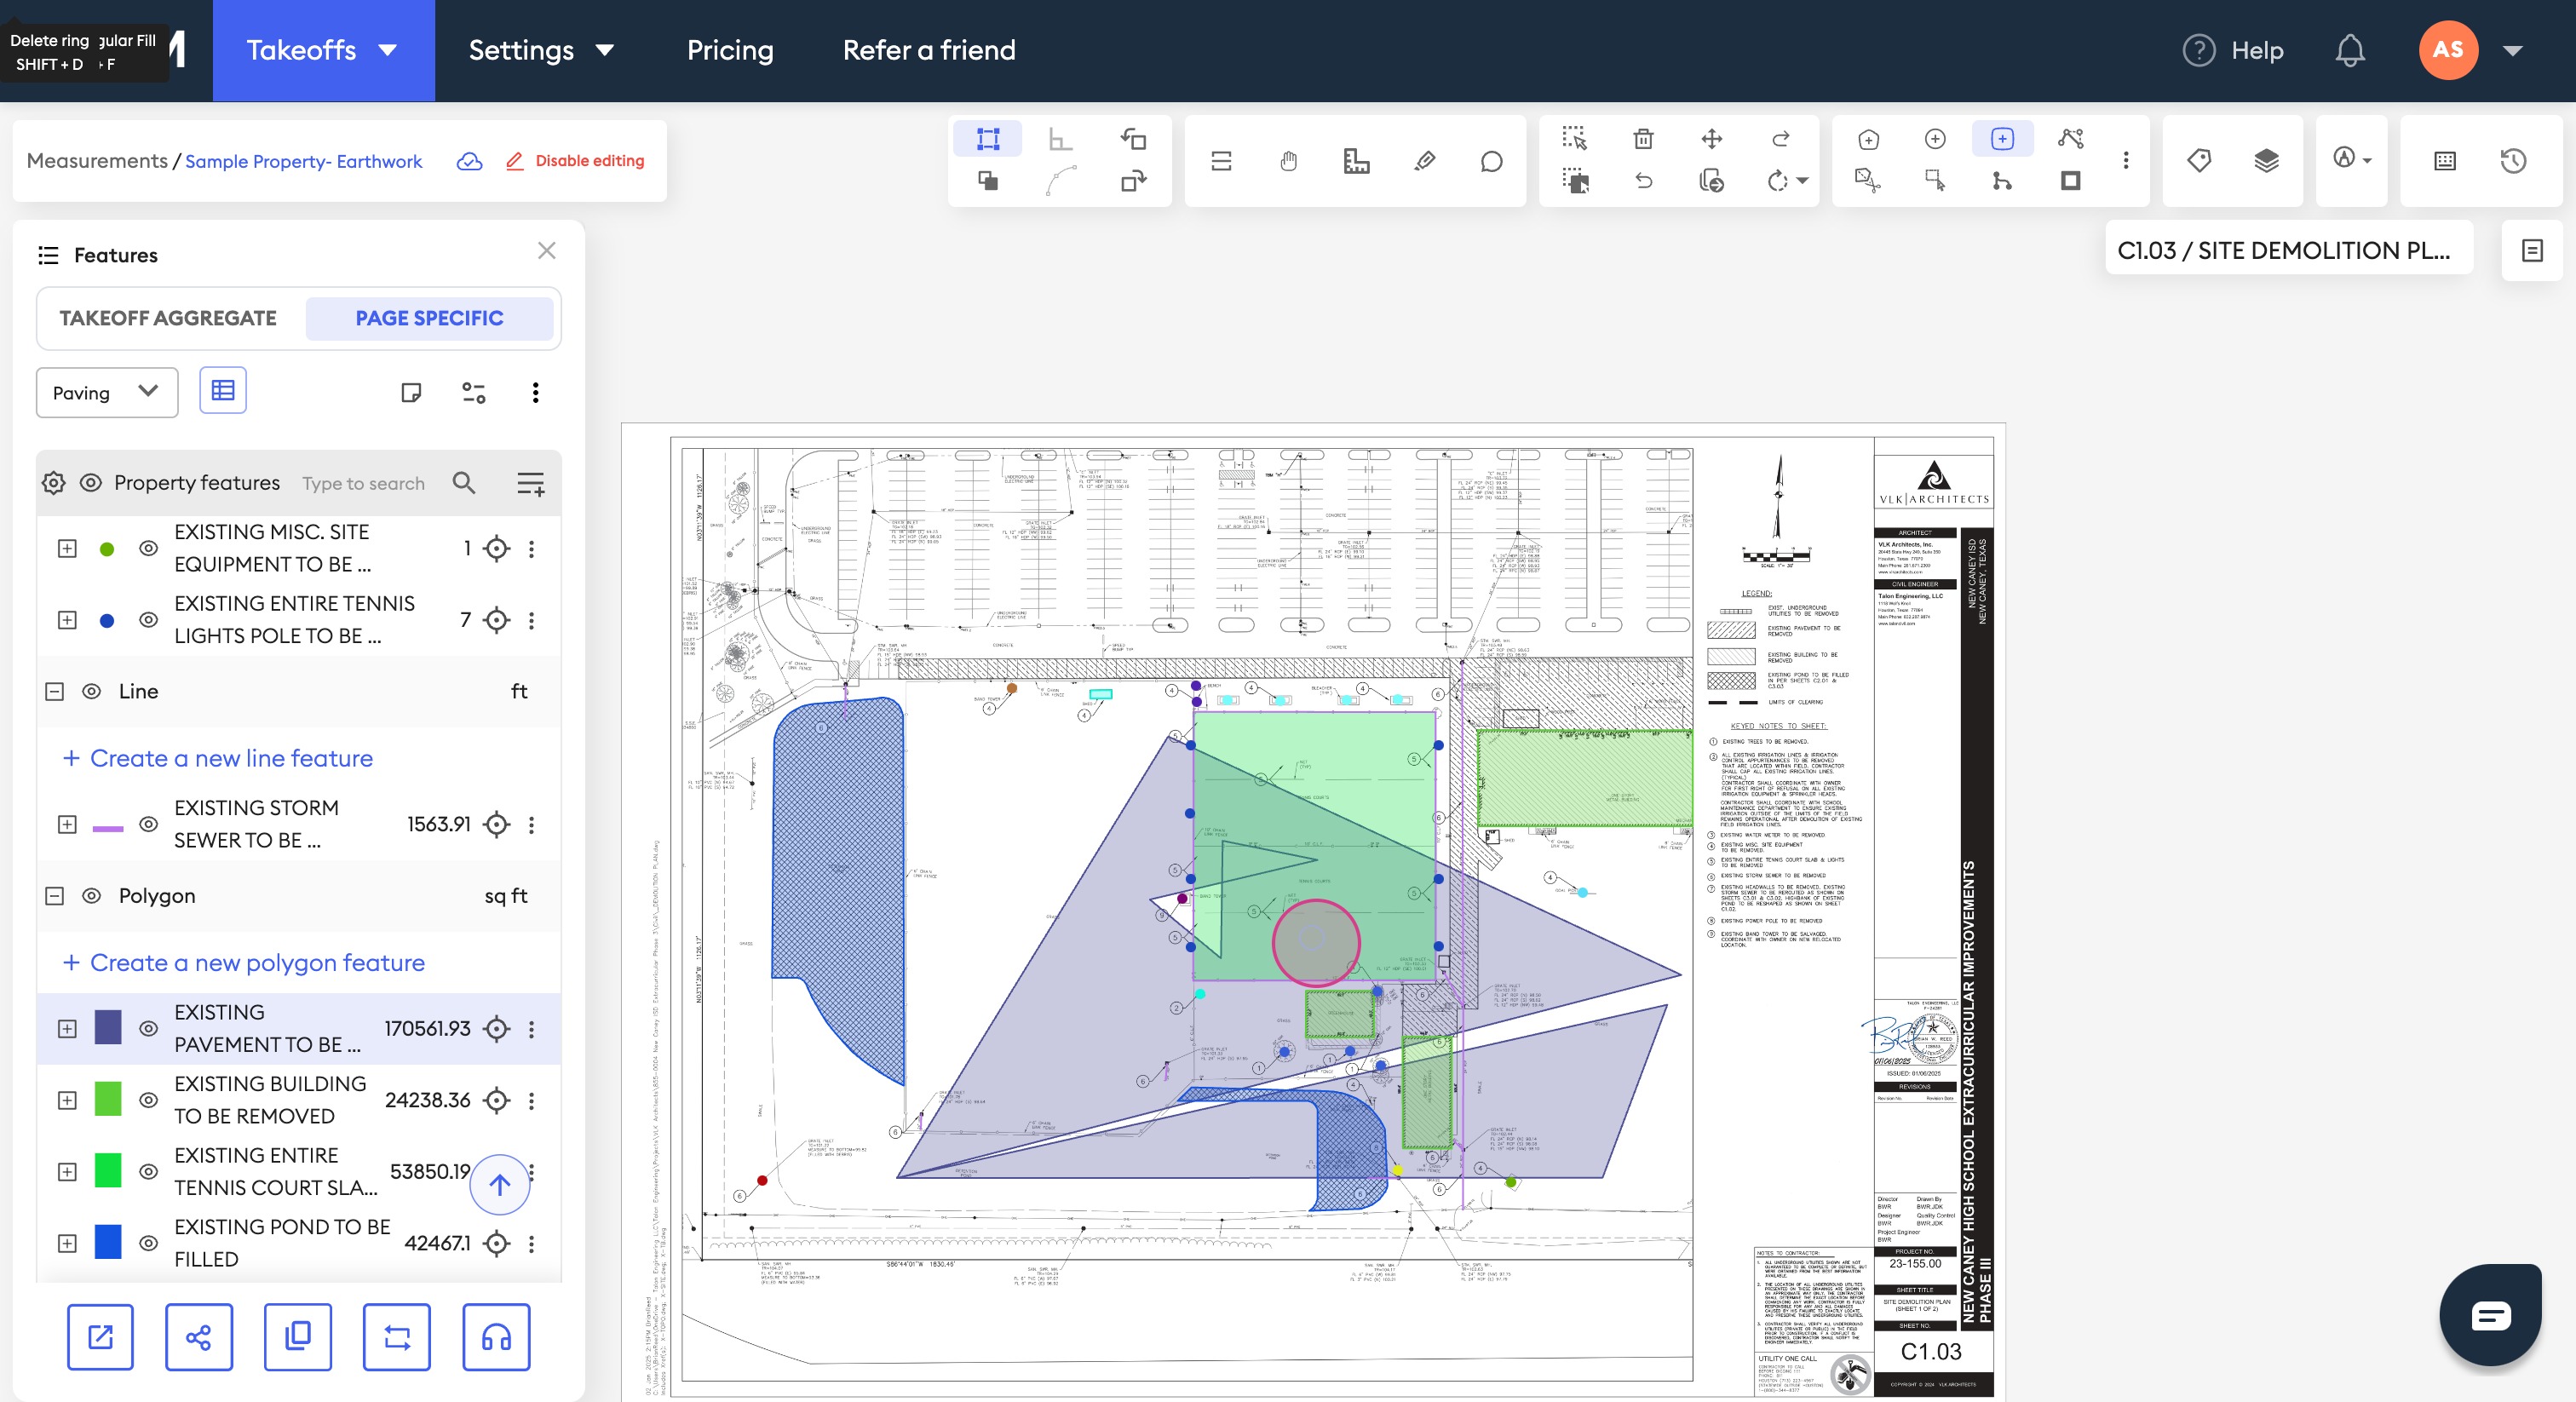The image size is (2576, 1402).
Task: Open the Paving dropdown
Action: tap(106, 392)
